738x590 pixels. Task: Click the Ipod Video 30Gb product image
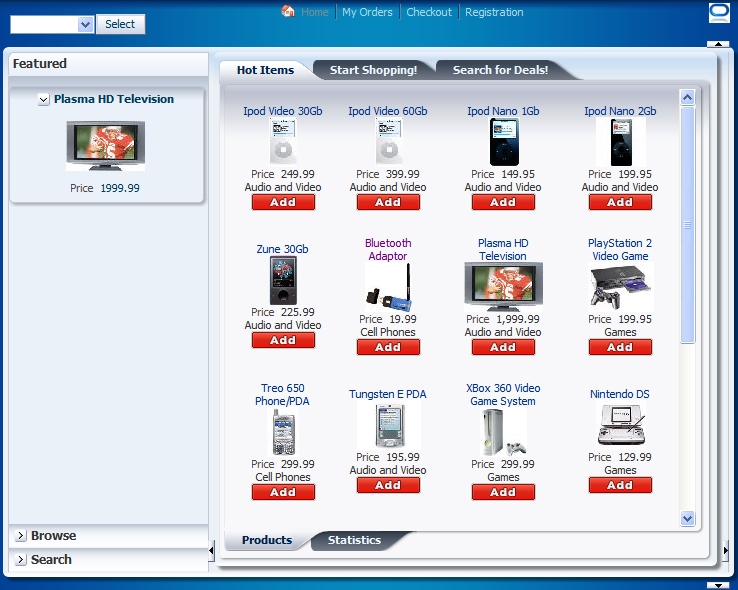(x=283, y=142)
